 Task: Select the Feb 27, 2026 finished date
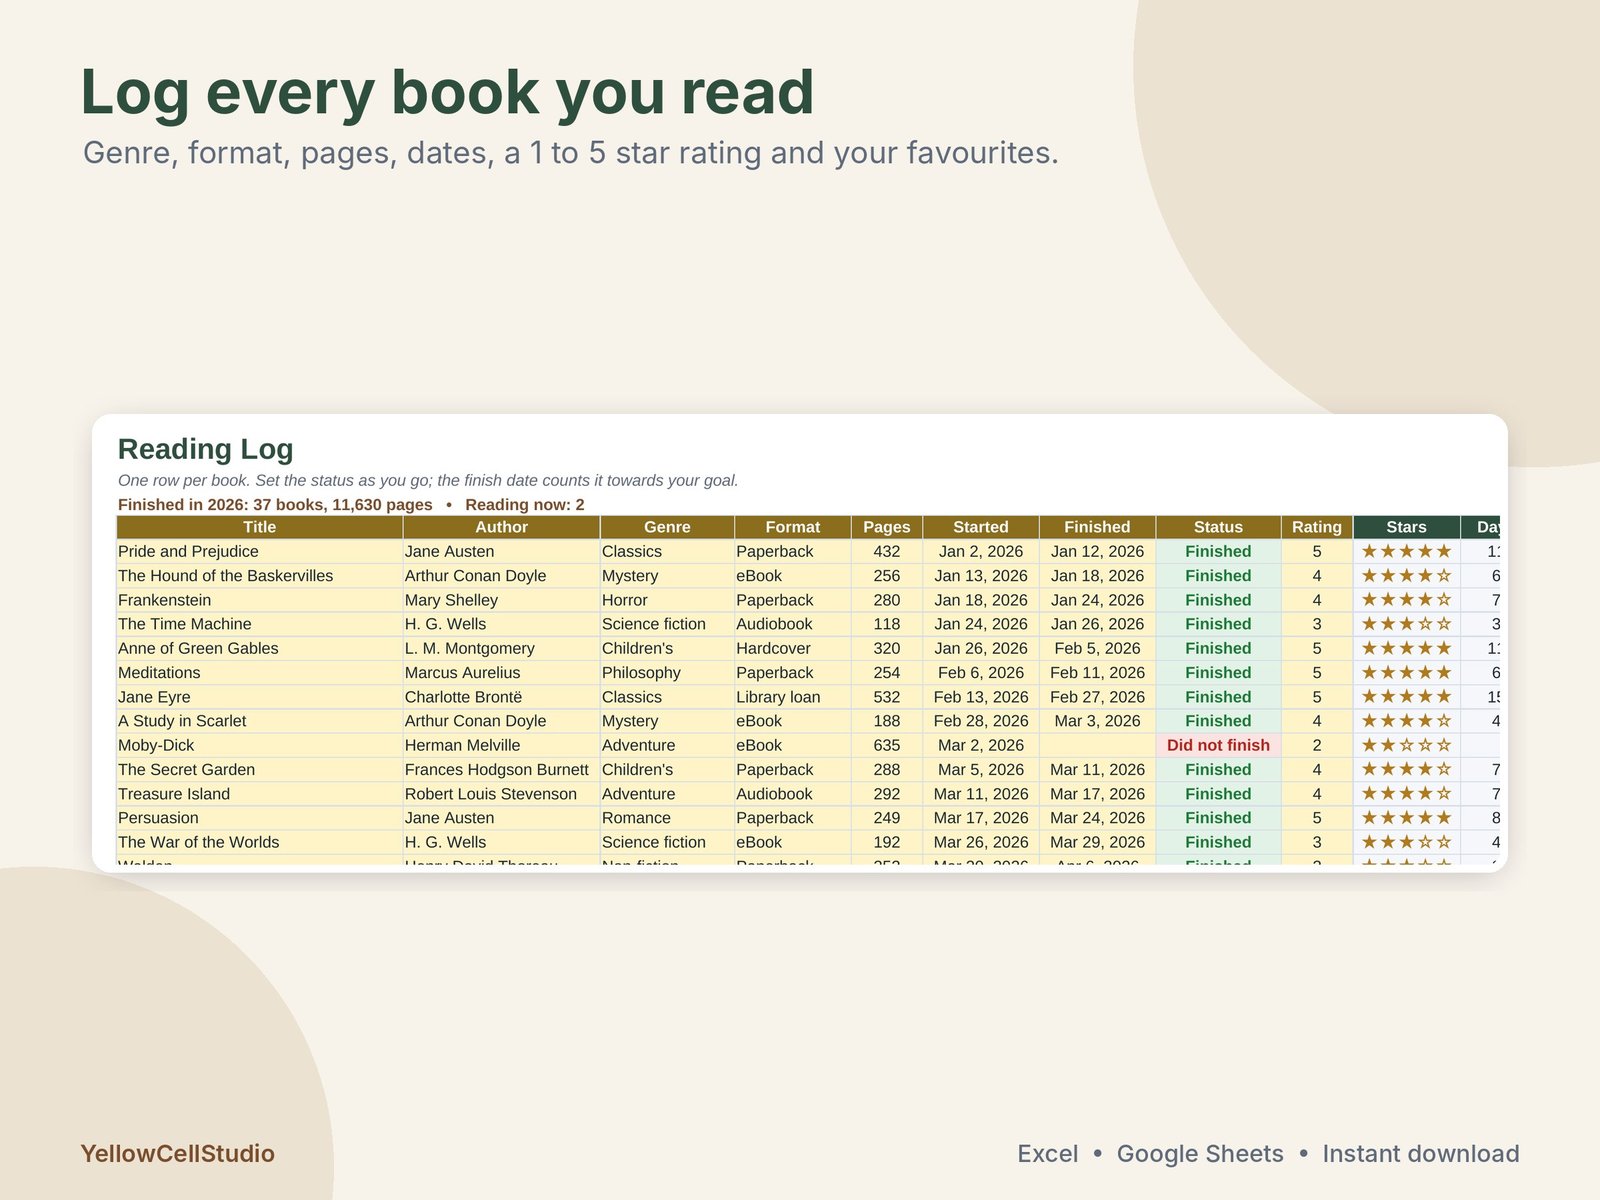[x=1097, y=697]
